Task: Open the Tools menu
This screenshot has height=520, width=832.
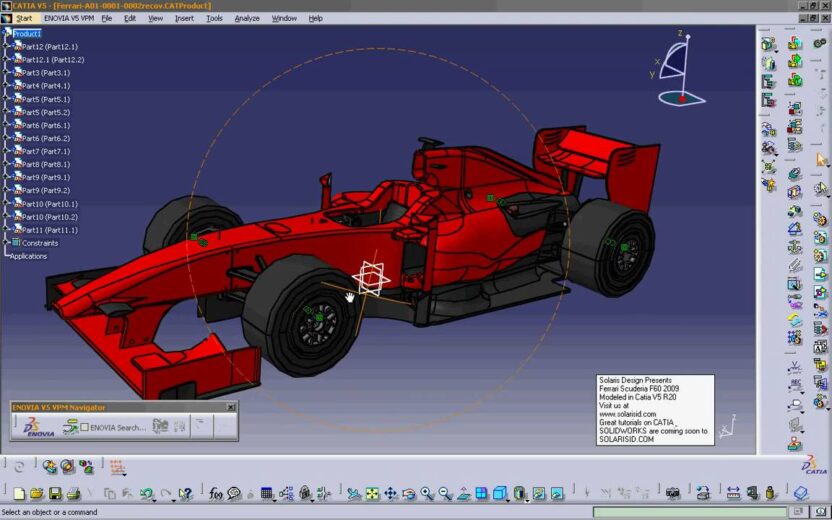Action: pos(214,18)
